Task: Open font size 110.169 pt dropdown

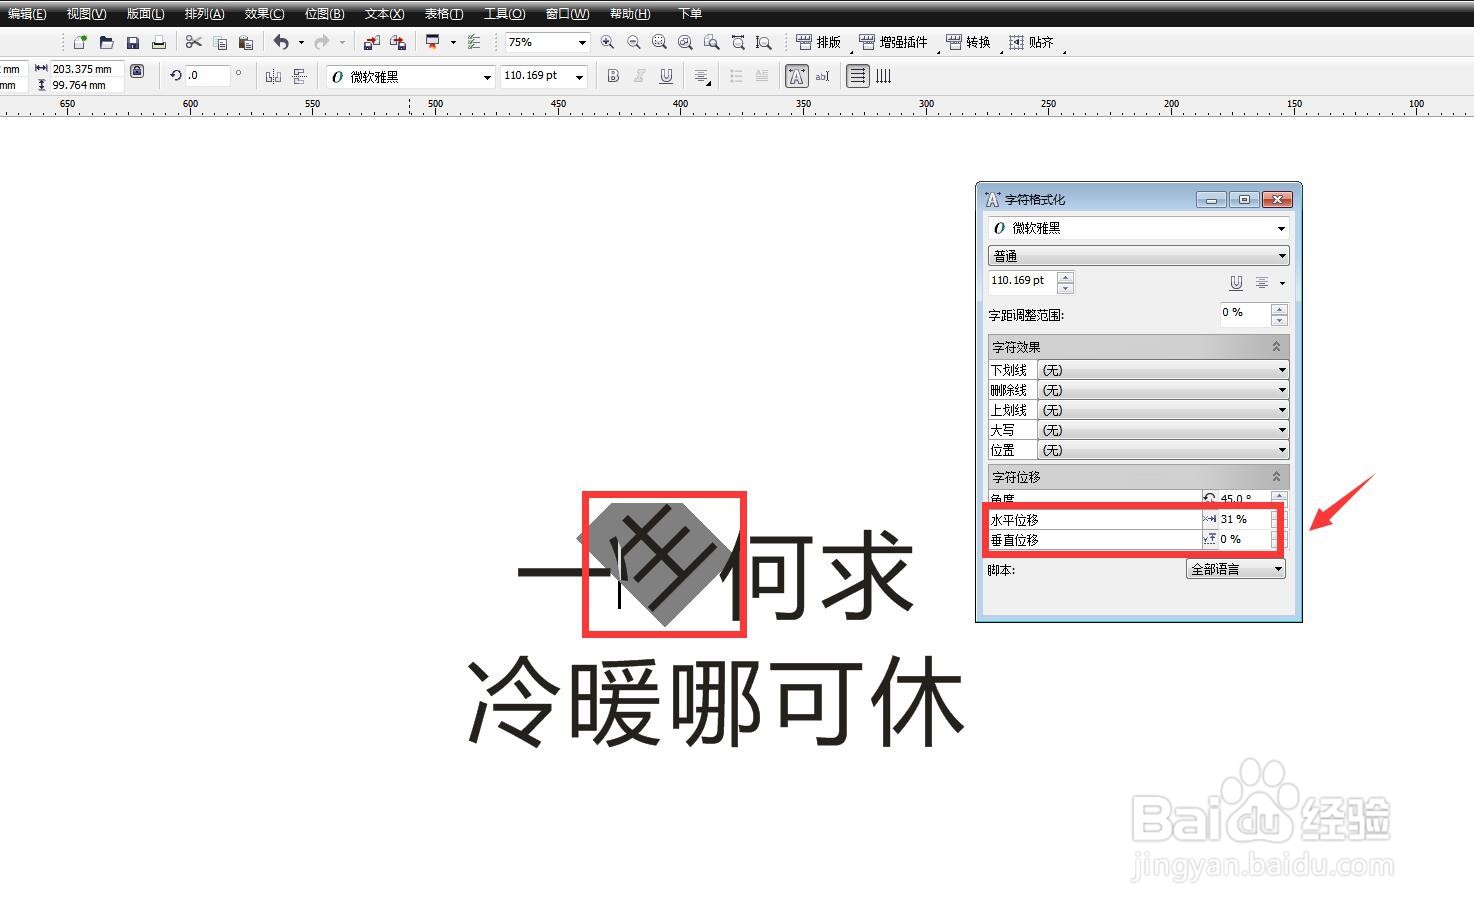Action: click(579, 76)
